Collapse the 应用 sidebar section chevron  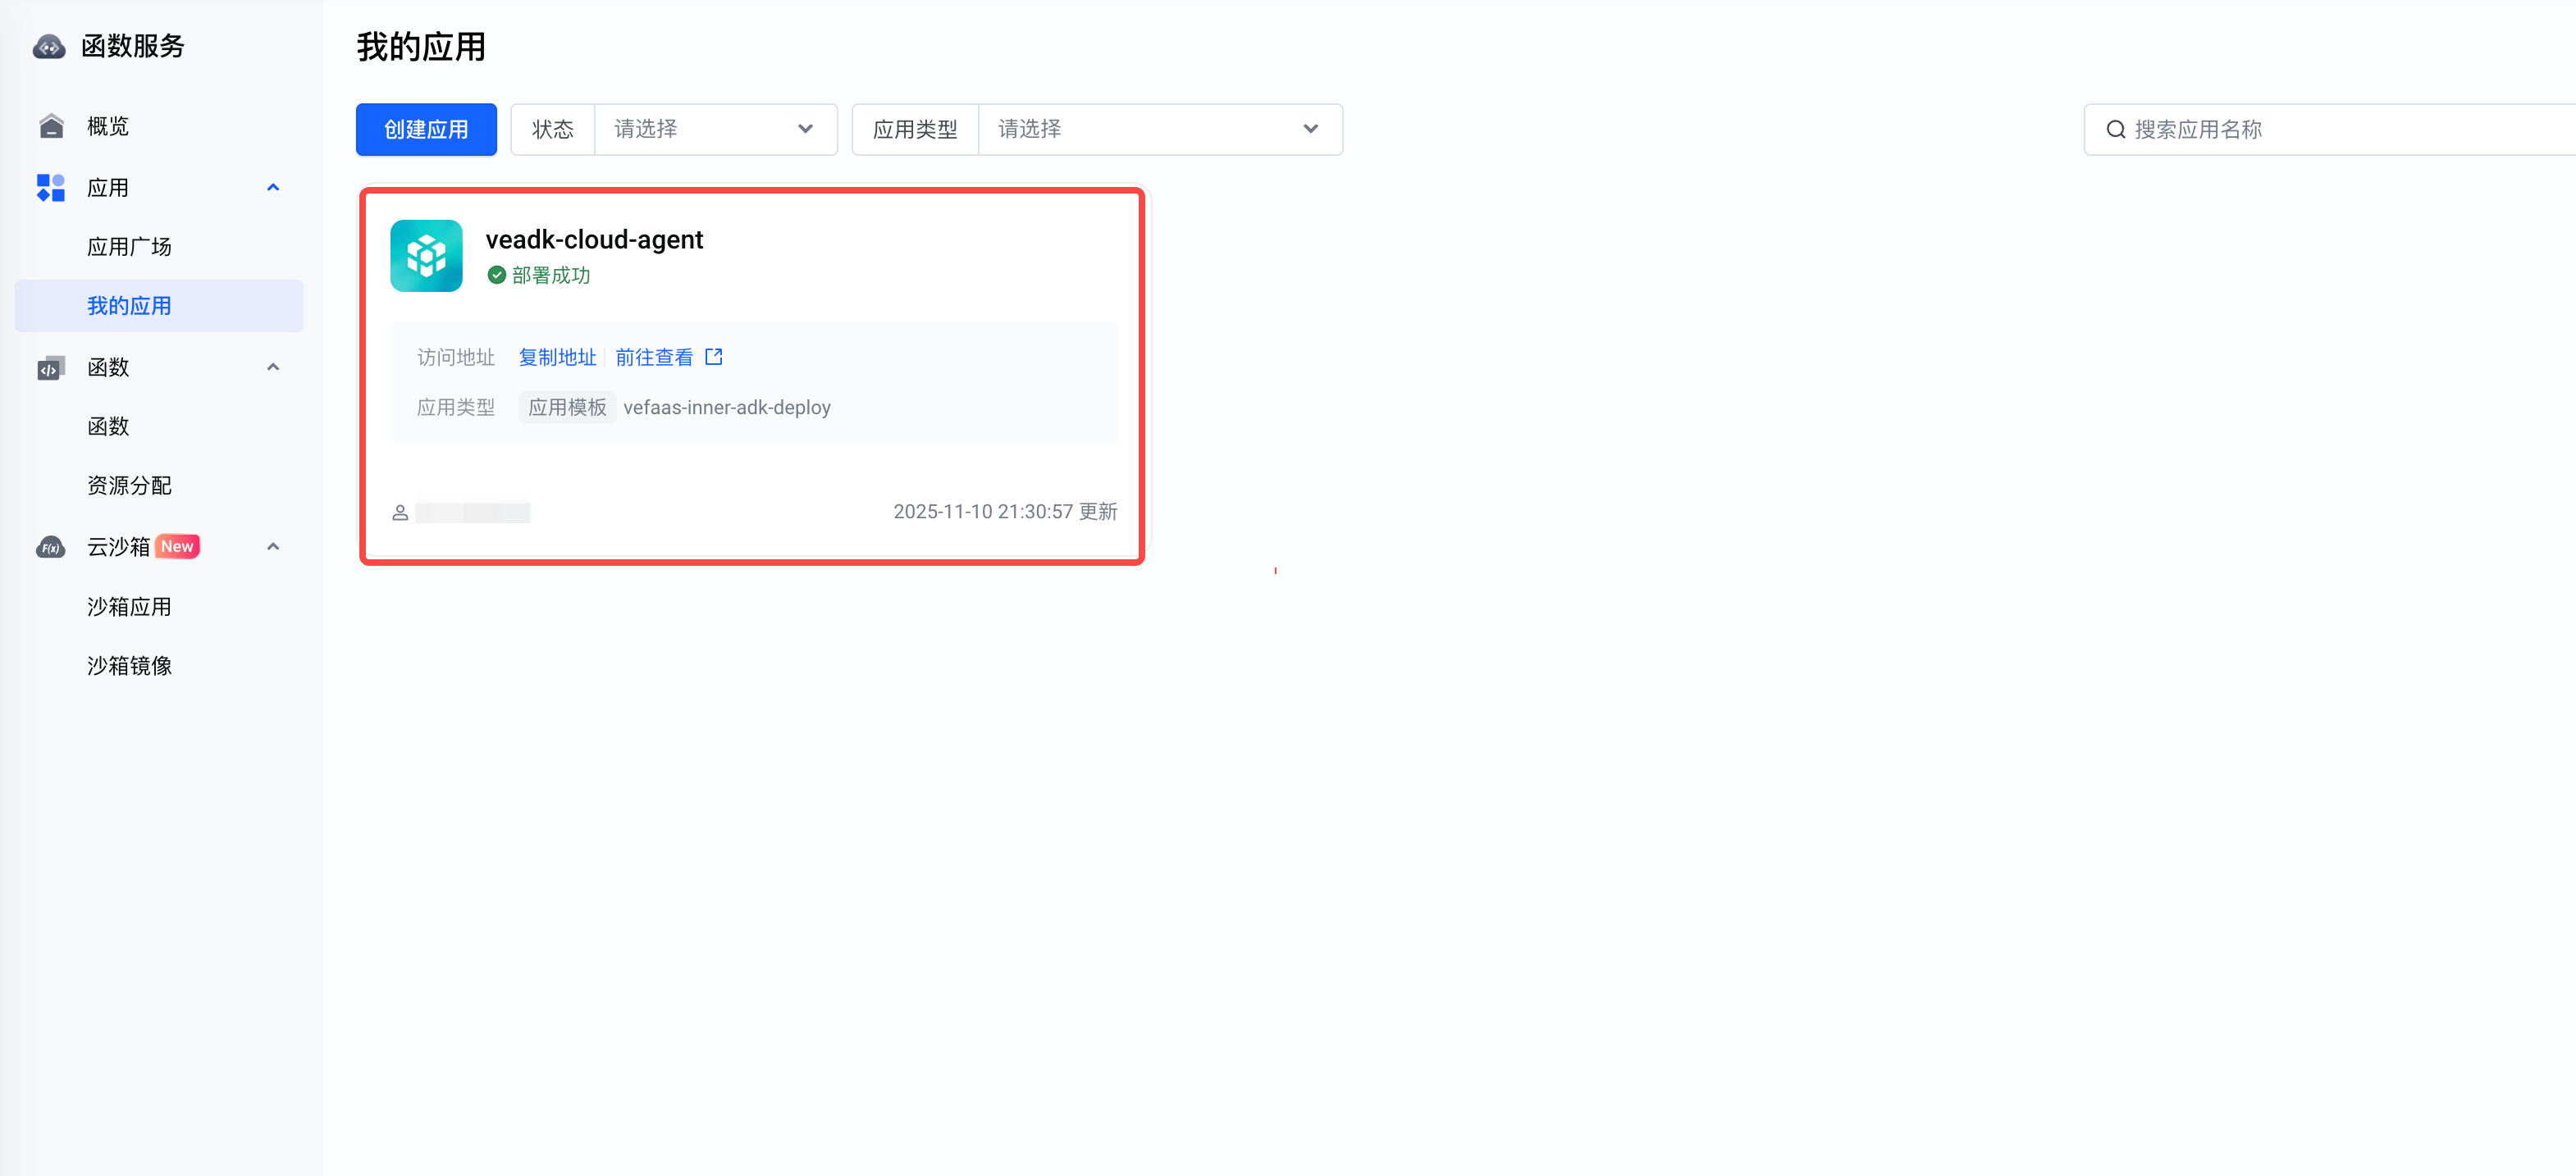pyautogui.click(x=273, y=188)
